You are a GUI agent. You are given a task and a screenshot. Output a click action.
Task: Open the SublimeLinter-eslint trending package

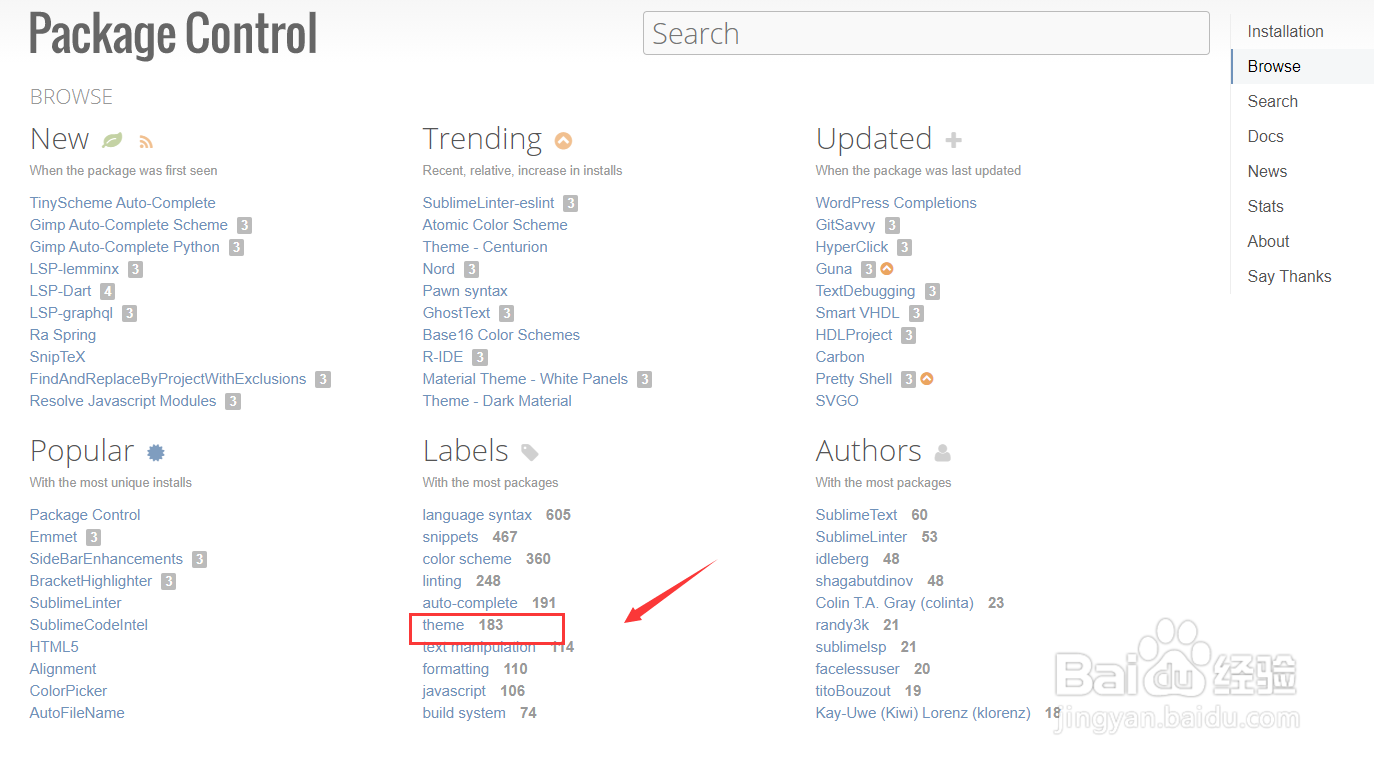click(x=490, y=203)
